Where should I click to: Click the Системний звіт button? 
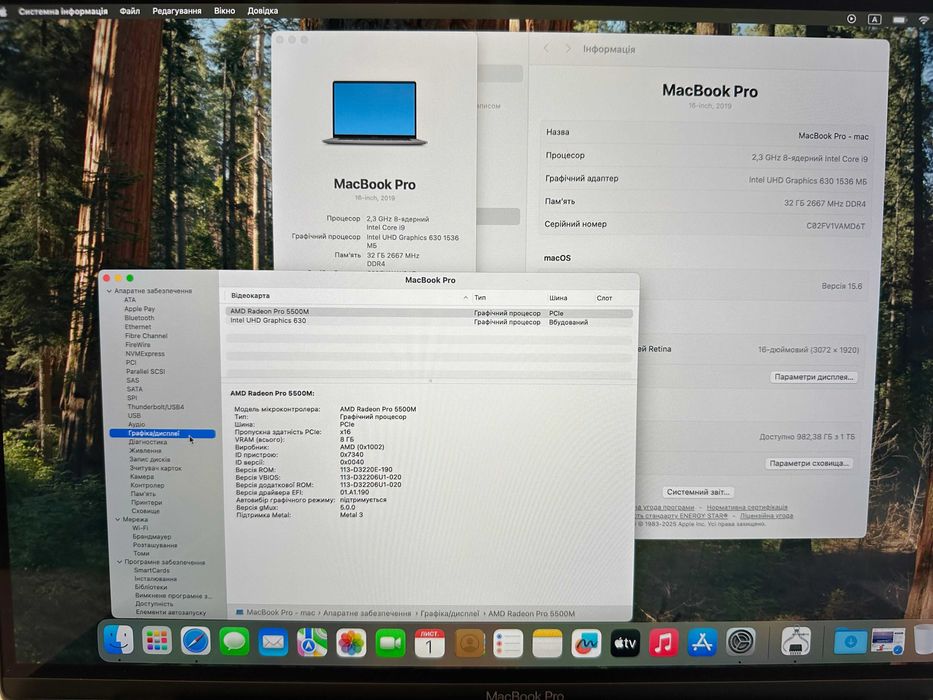click(x=698, y=492)
